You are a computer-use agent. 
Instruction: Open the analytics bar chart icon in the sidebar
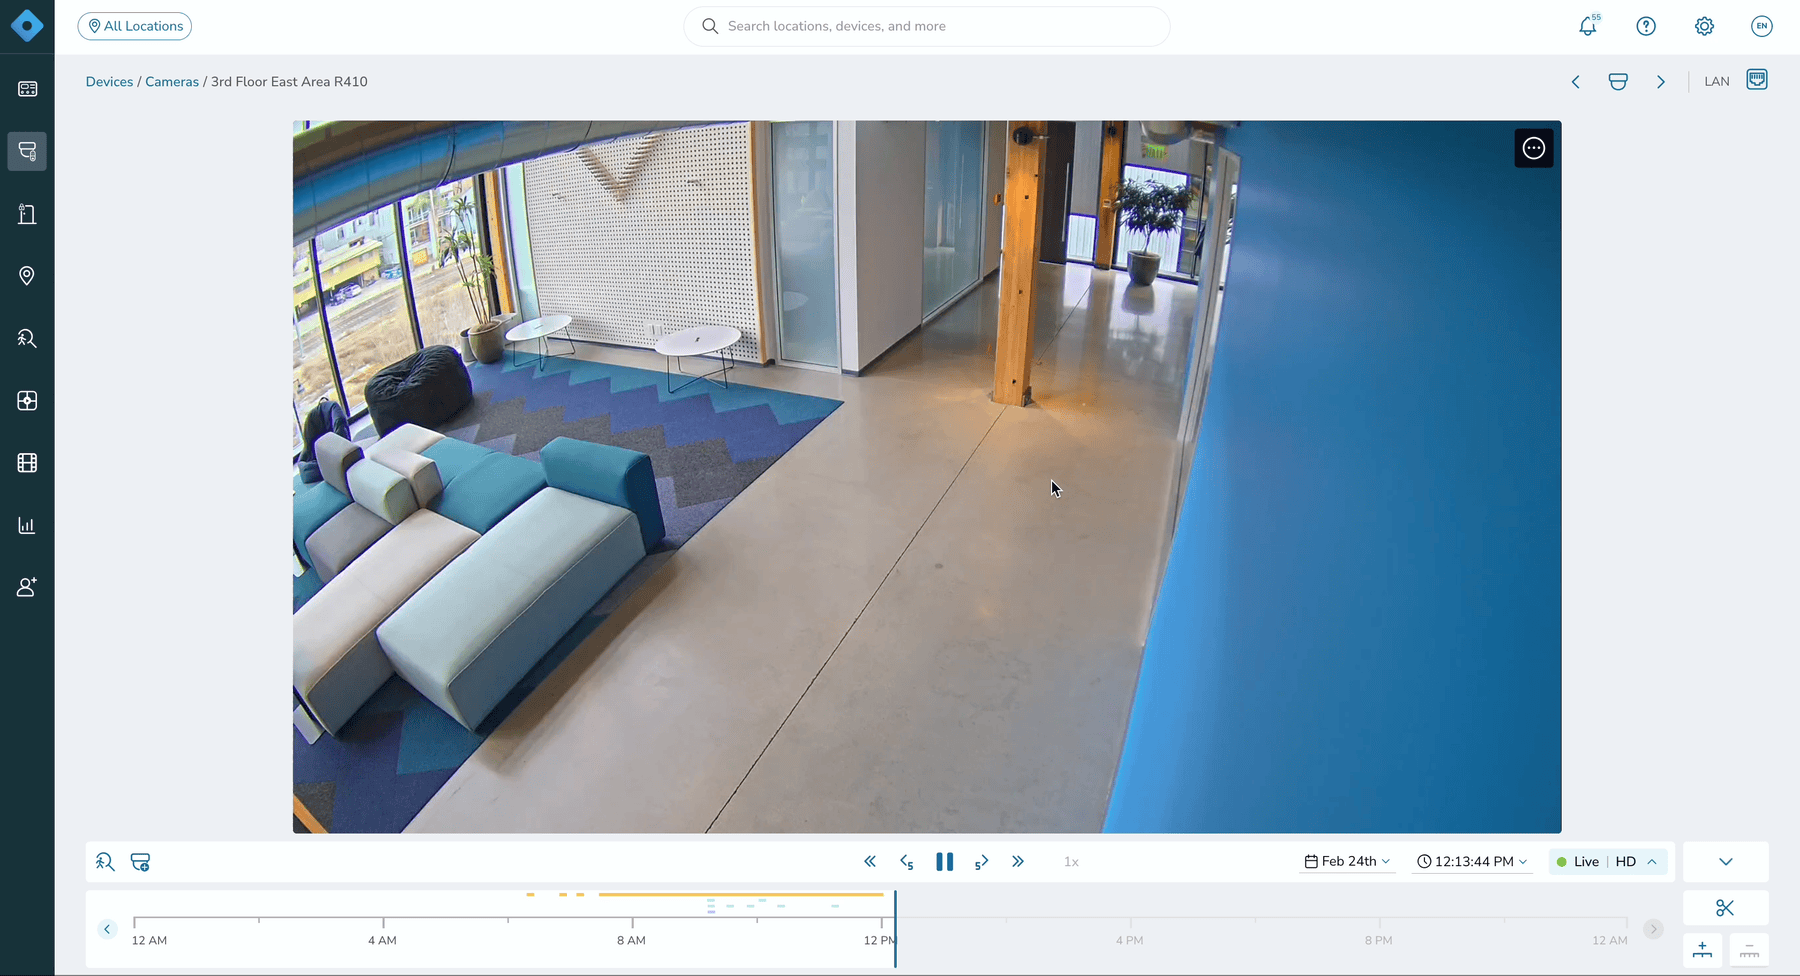pos(27,525)
